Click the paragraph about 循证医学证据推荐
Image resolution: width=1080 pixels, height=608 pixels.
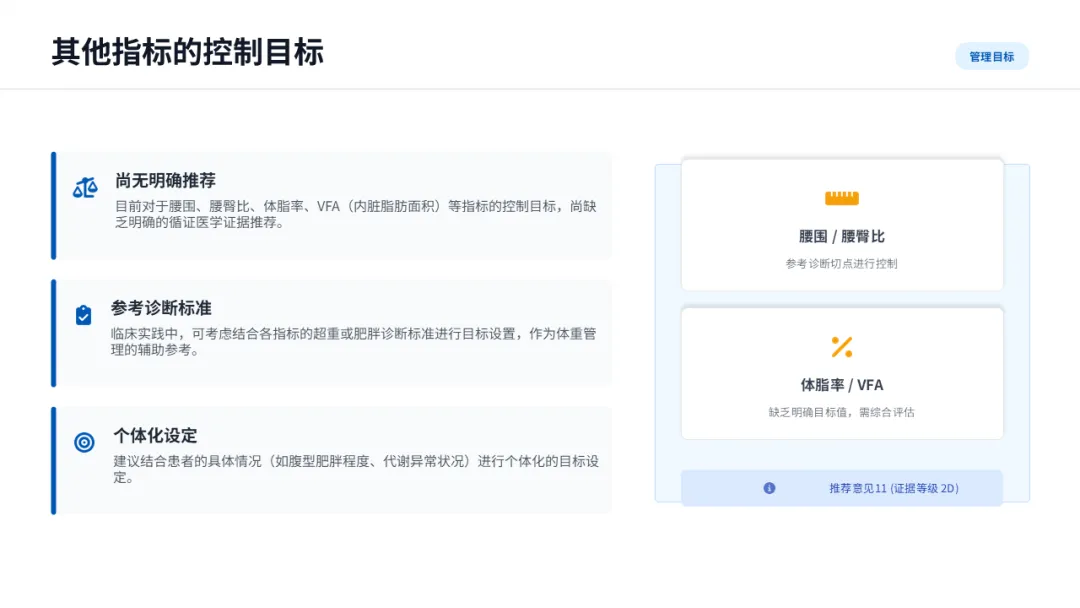pyautogui.click(x=355, y=214)
